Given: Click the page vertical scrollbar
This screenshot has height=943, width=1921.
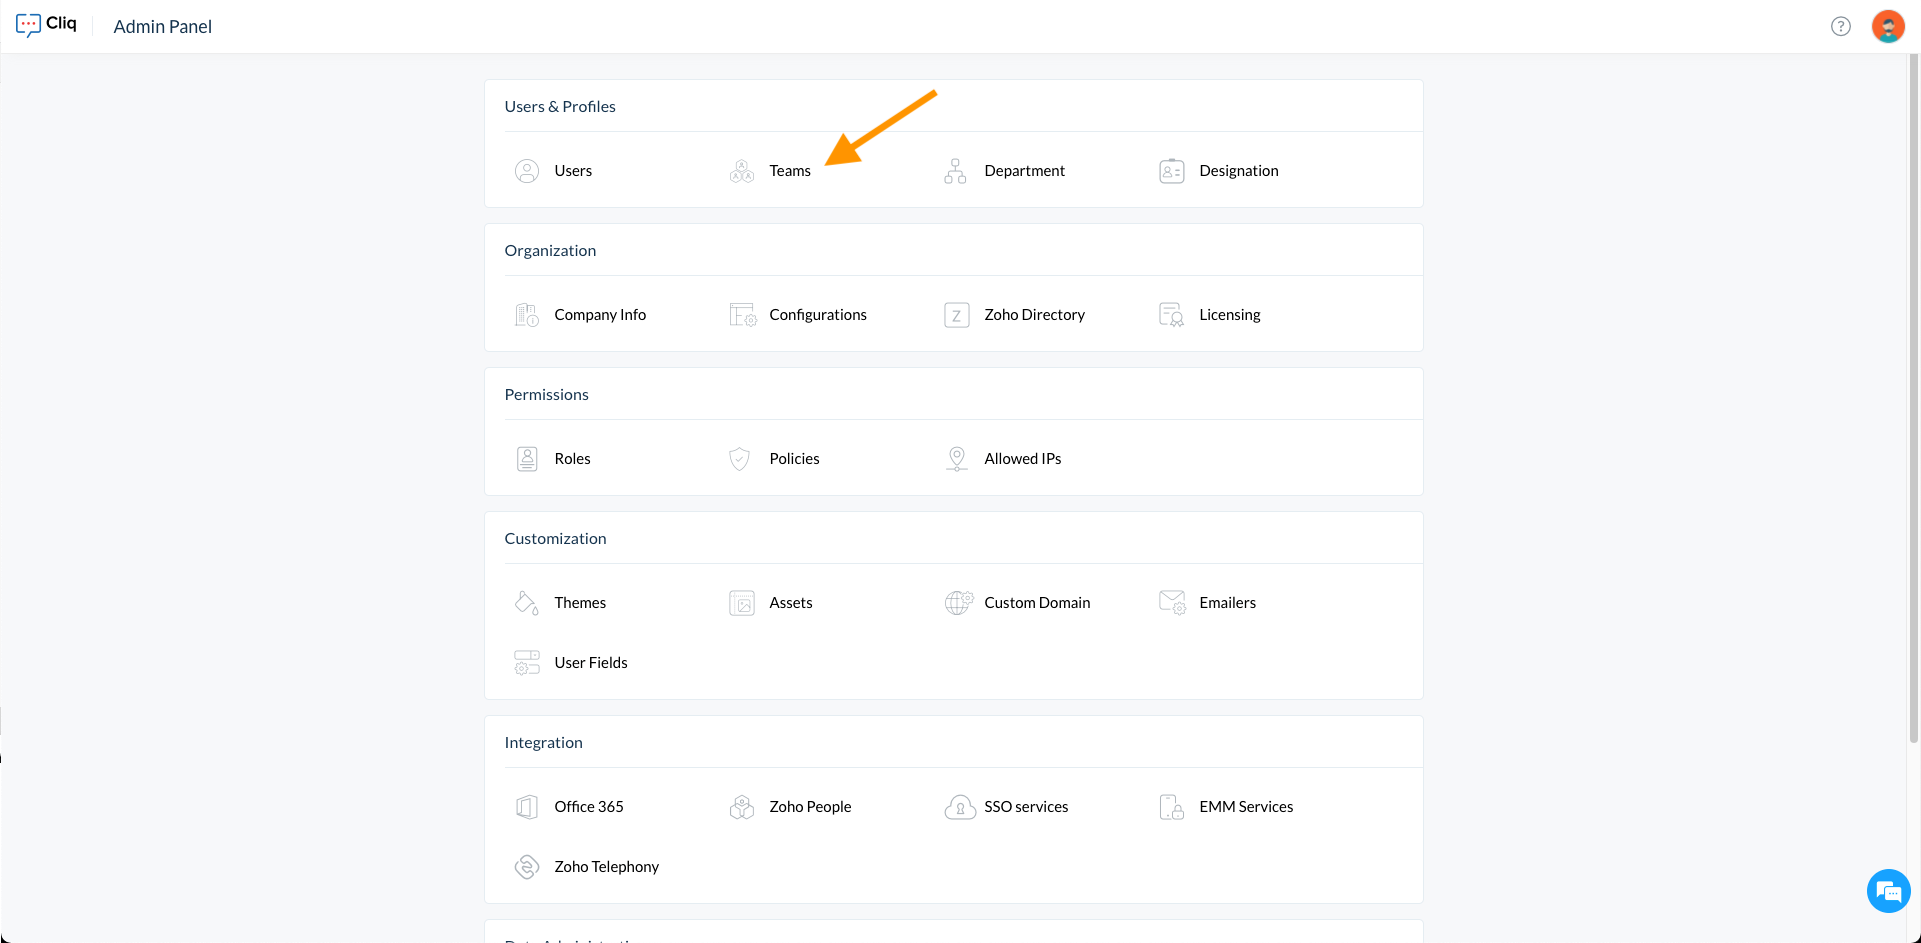Looking at the screenshot, I should pyautogui.click(x=1914, y=400).
